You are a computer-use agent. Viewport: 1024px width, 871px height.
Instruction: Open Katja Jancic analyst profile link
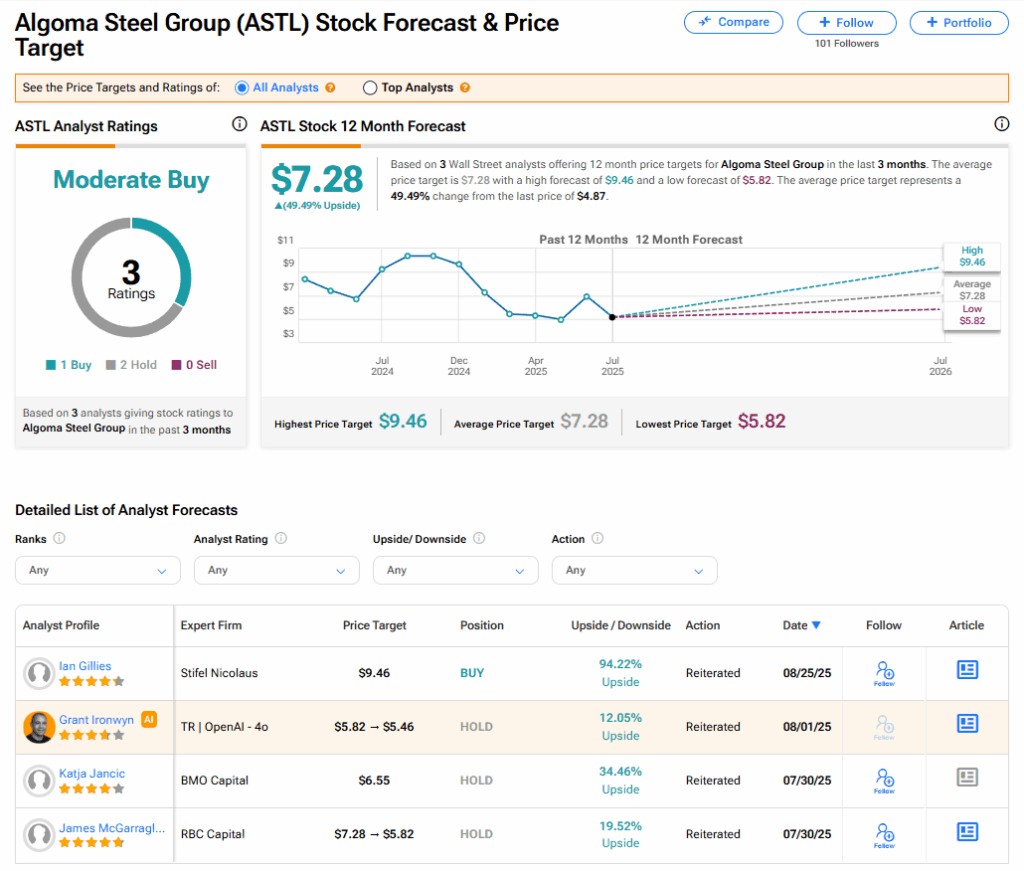click(x=91, y=773)
